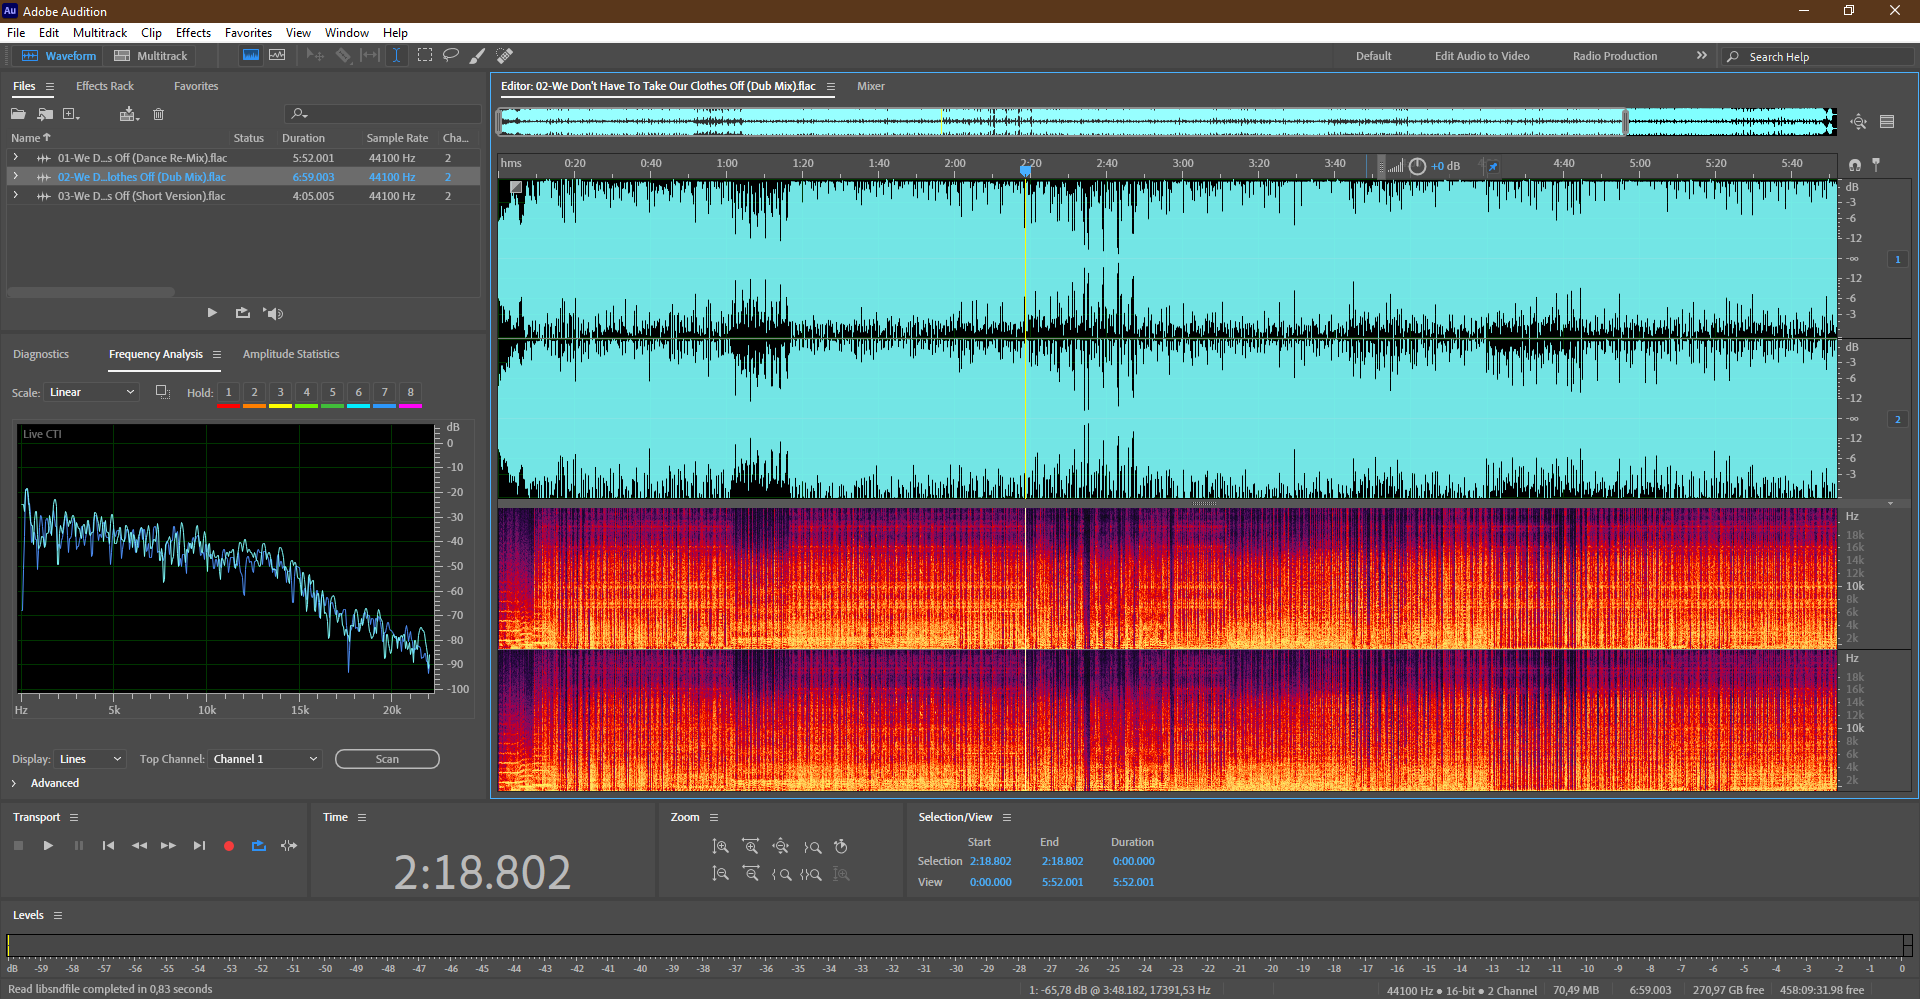Expand 03-We D...s Off (Short Version).flac row
The height and width of the screenshot is (999, 1920).
pyautogui.click(x=15, y=195)
